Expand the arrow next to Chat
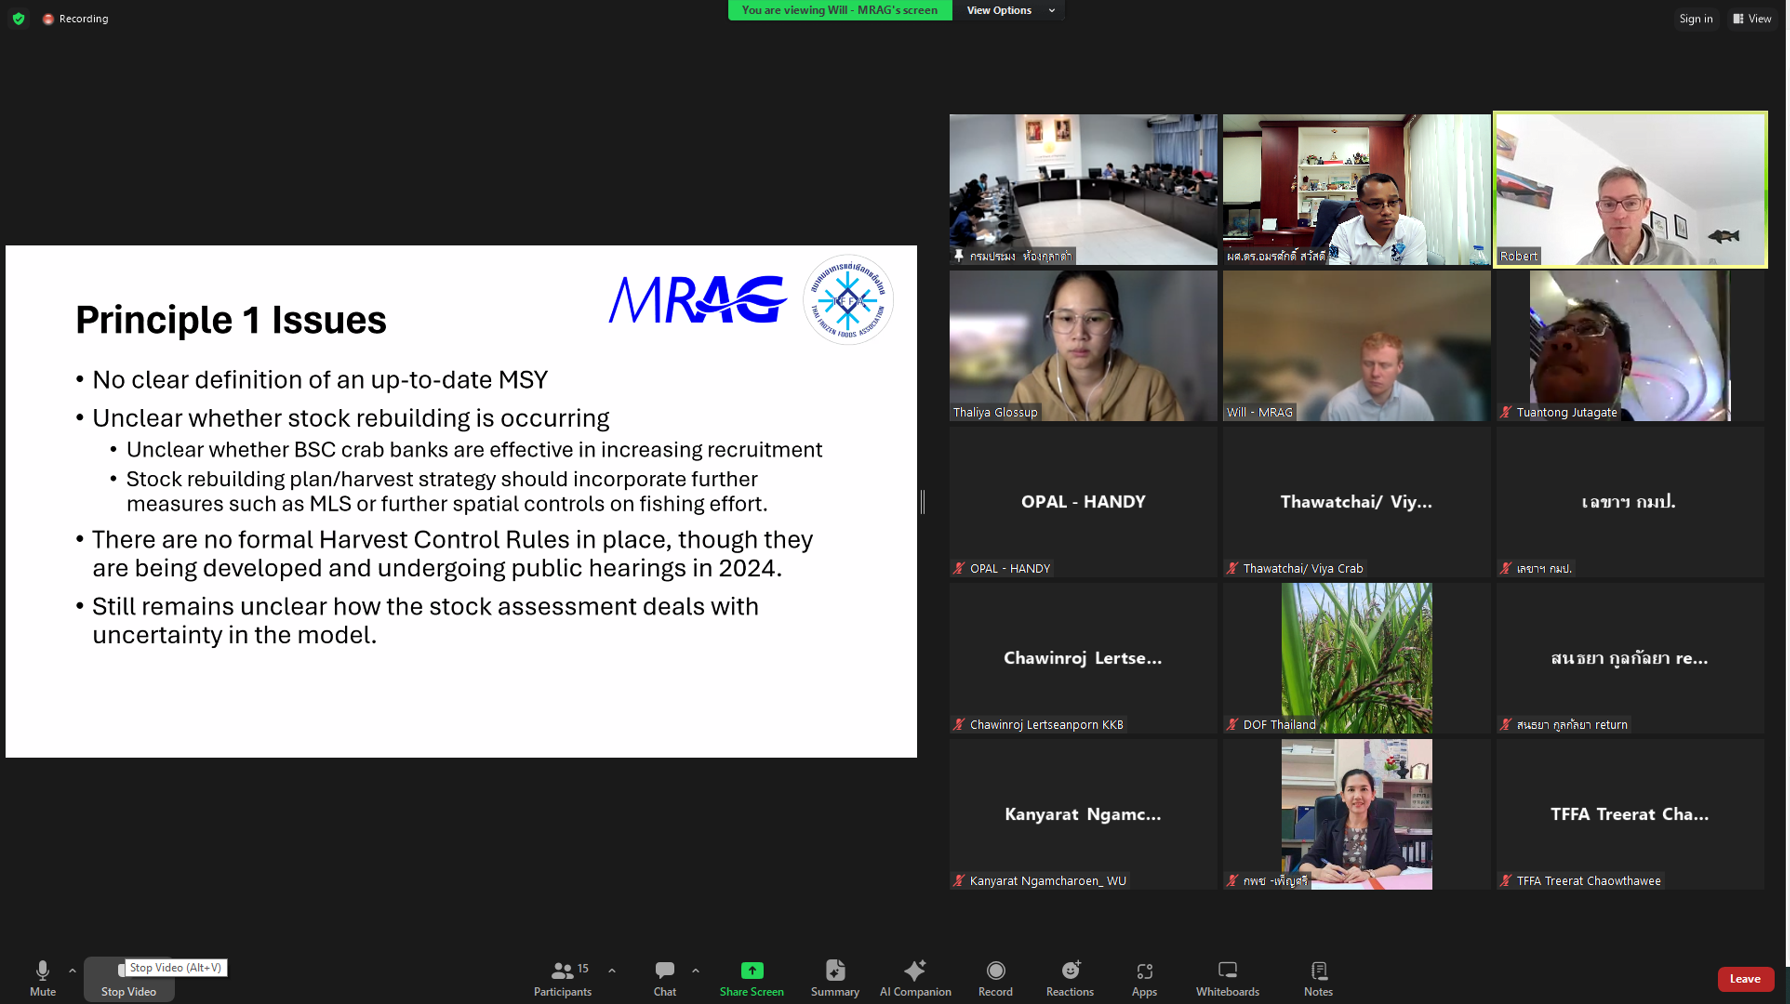Screen dimensions: 1790x1004 point(696,970)
